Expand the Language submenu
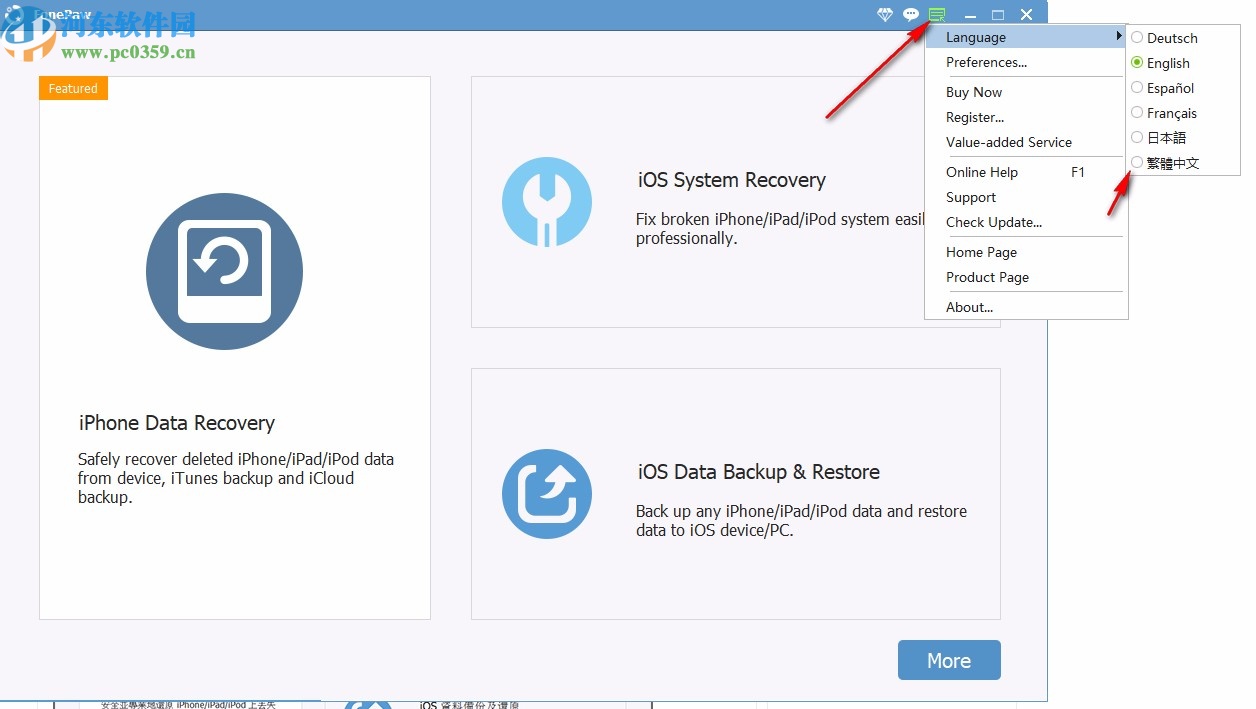The height and width of the screenshot is (709, 1256). tap(975, 37)
